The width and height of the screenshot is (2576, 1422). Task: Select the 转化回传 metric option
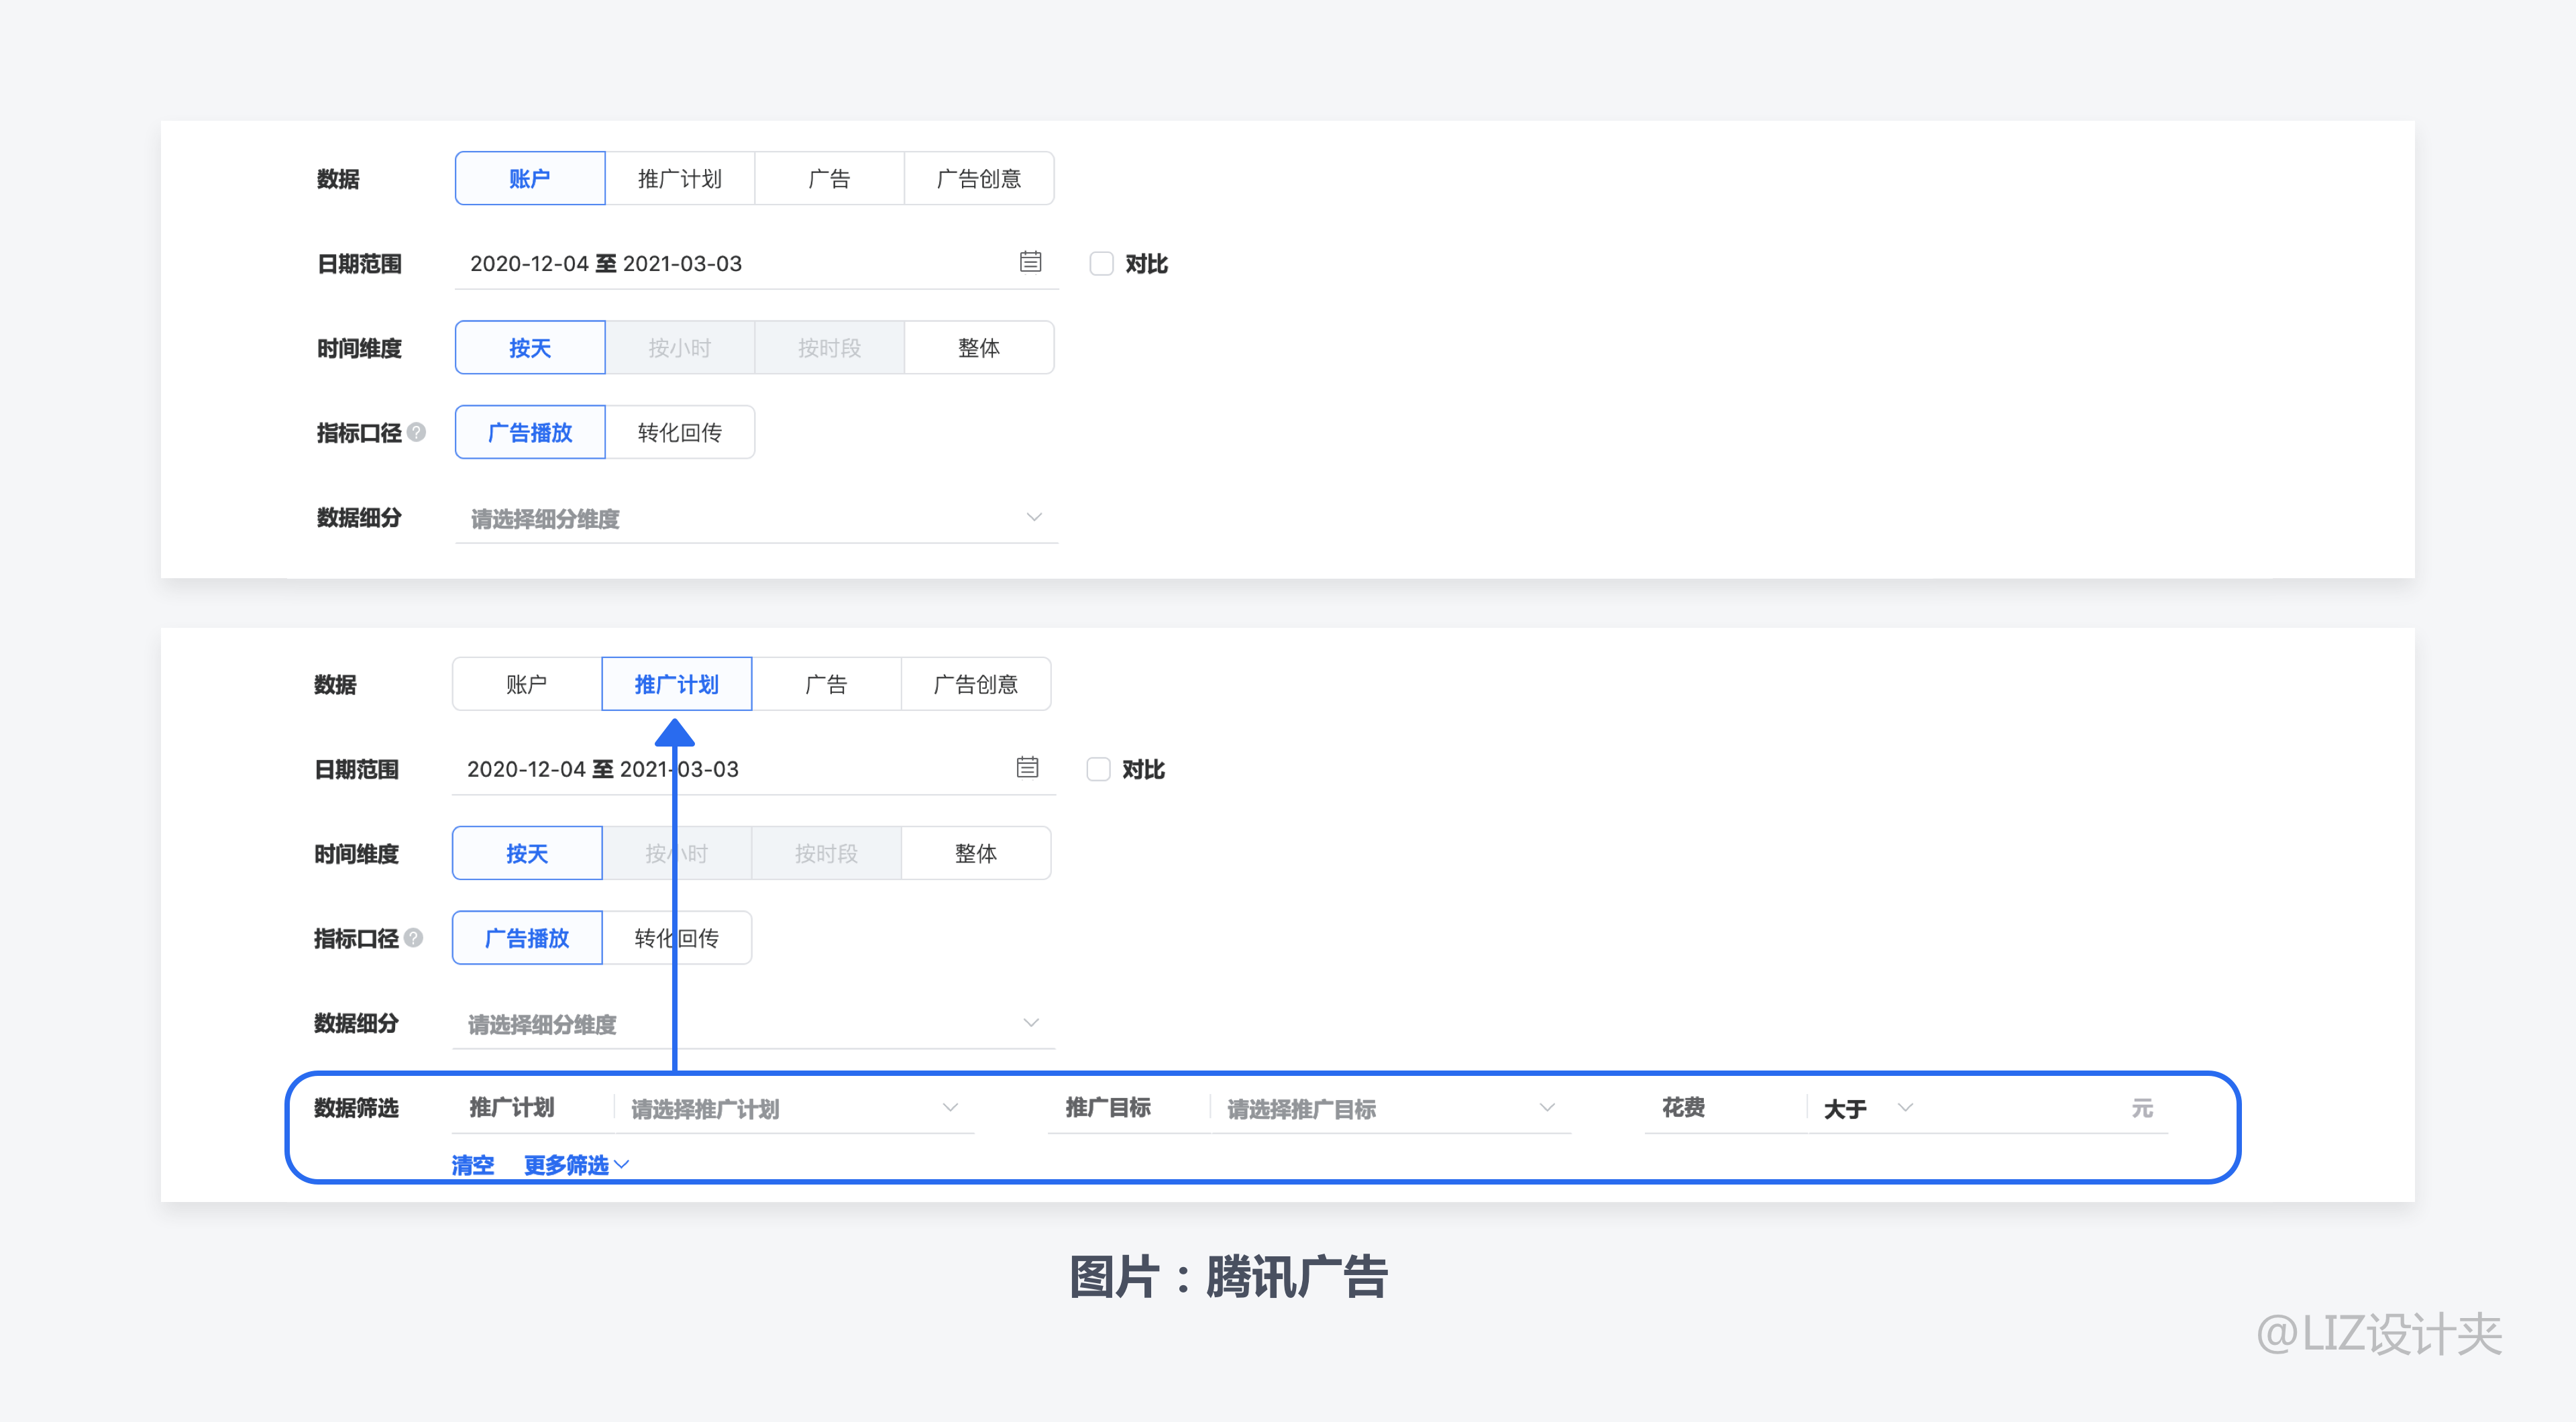pyautogui.click(x=680, y=432)
